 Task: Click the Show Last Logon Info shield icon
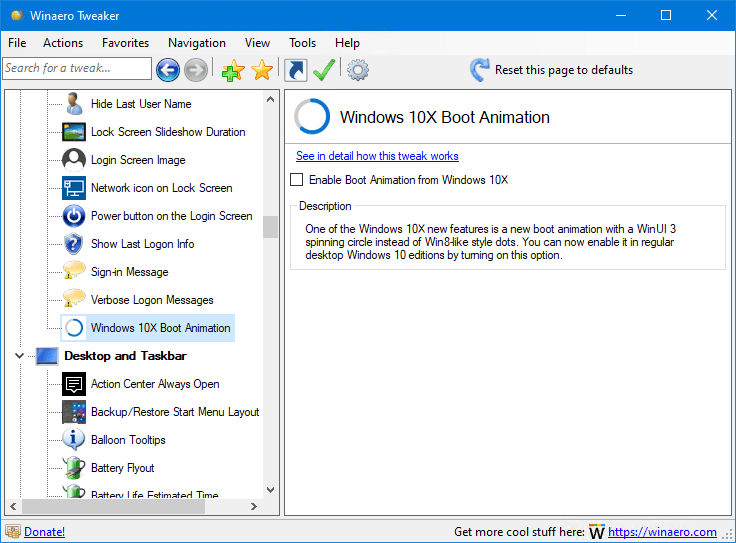(x=74, y=244)
